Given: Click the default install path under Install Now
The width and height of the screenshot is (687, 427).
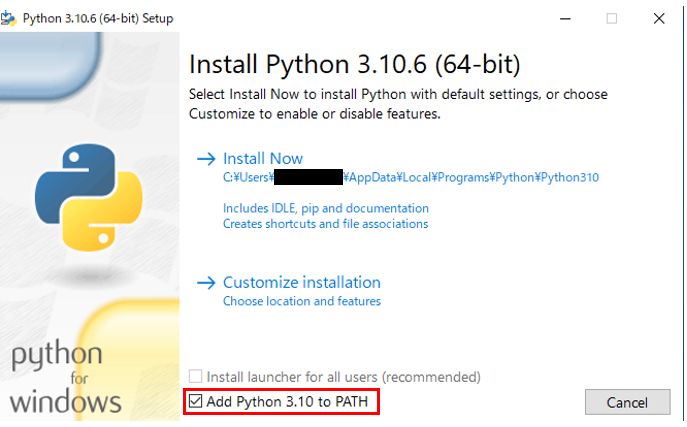Looking at the screenshot, I should point(410,178).
